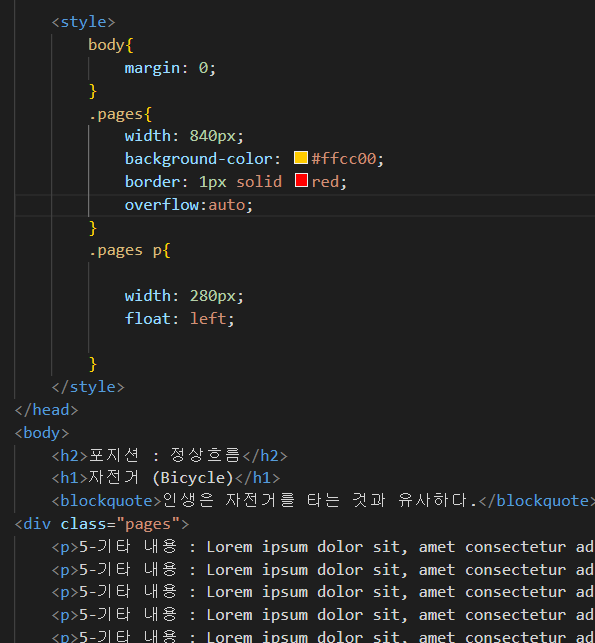The width and height of the screenshot is (595, 643).
Task: Click the '#ffcc00' hex value text
Action: click(x=343, y=159)
